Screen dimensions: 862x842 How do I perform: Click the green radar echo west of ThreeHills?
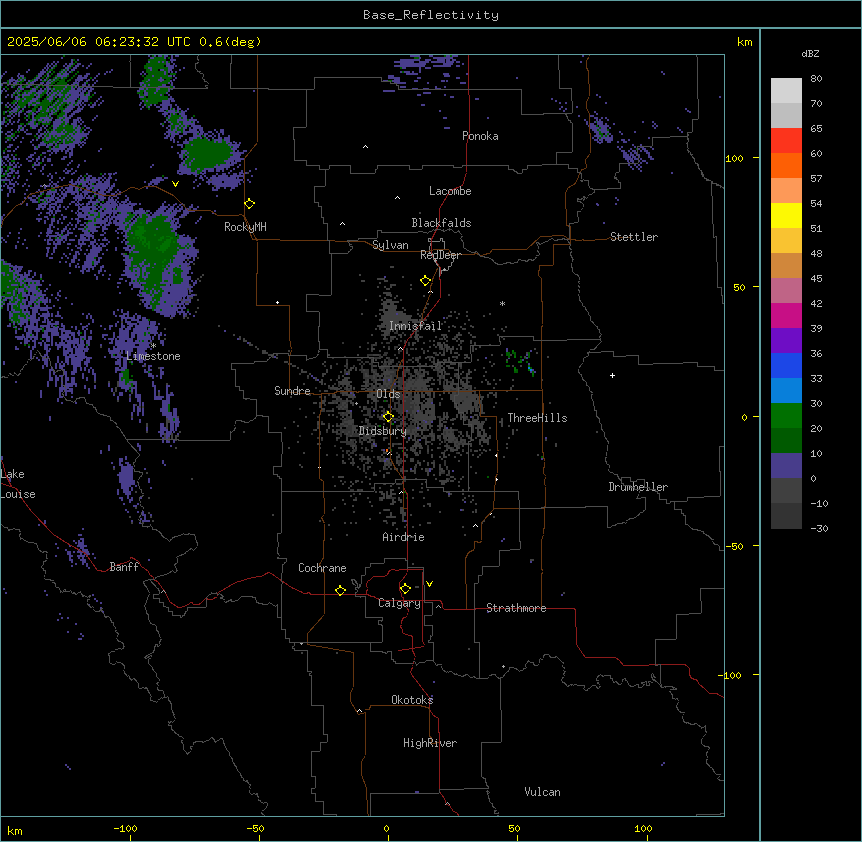520,362
